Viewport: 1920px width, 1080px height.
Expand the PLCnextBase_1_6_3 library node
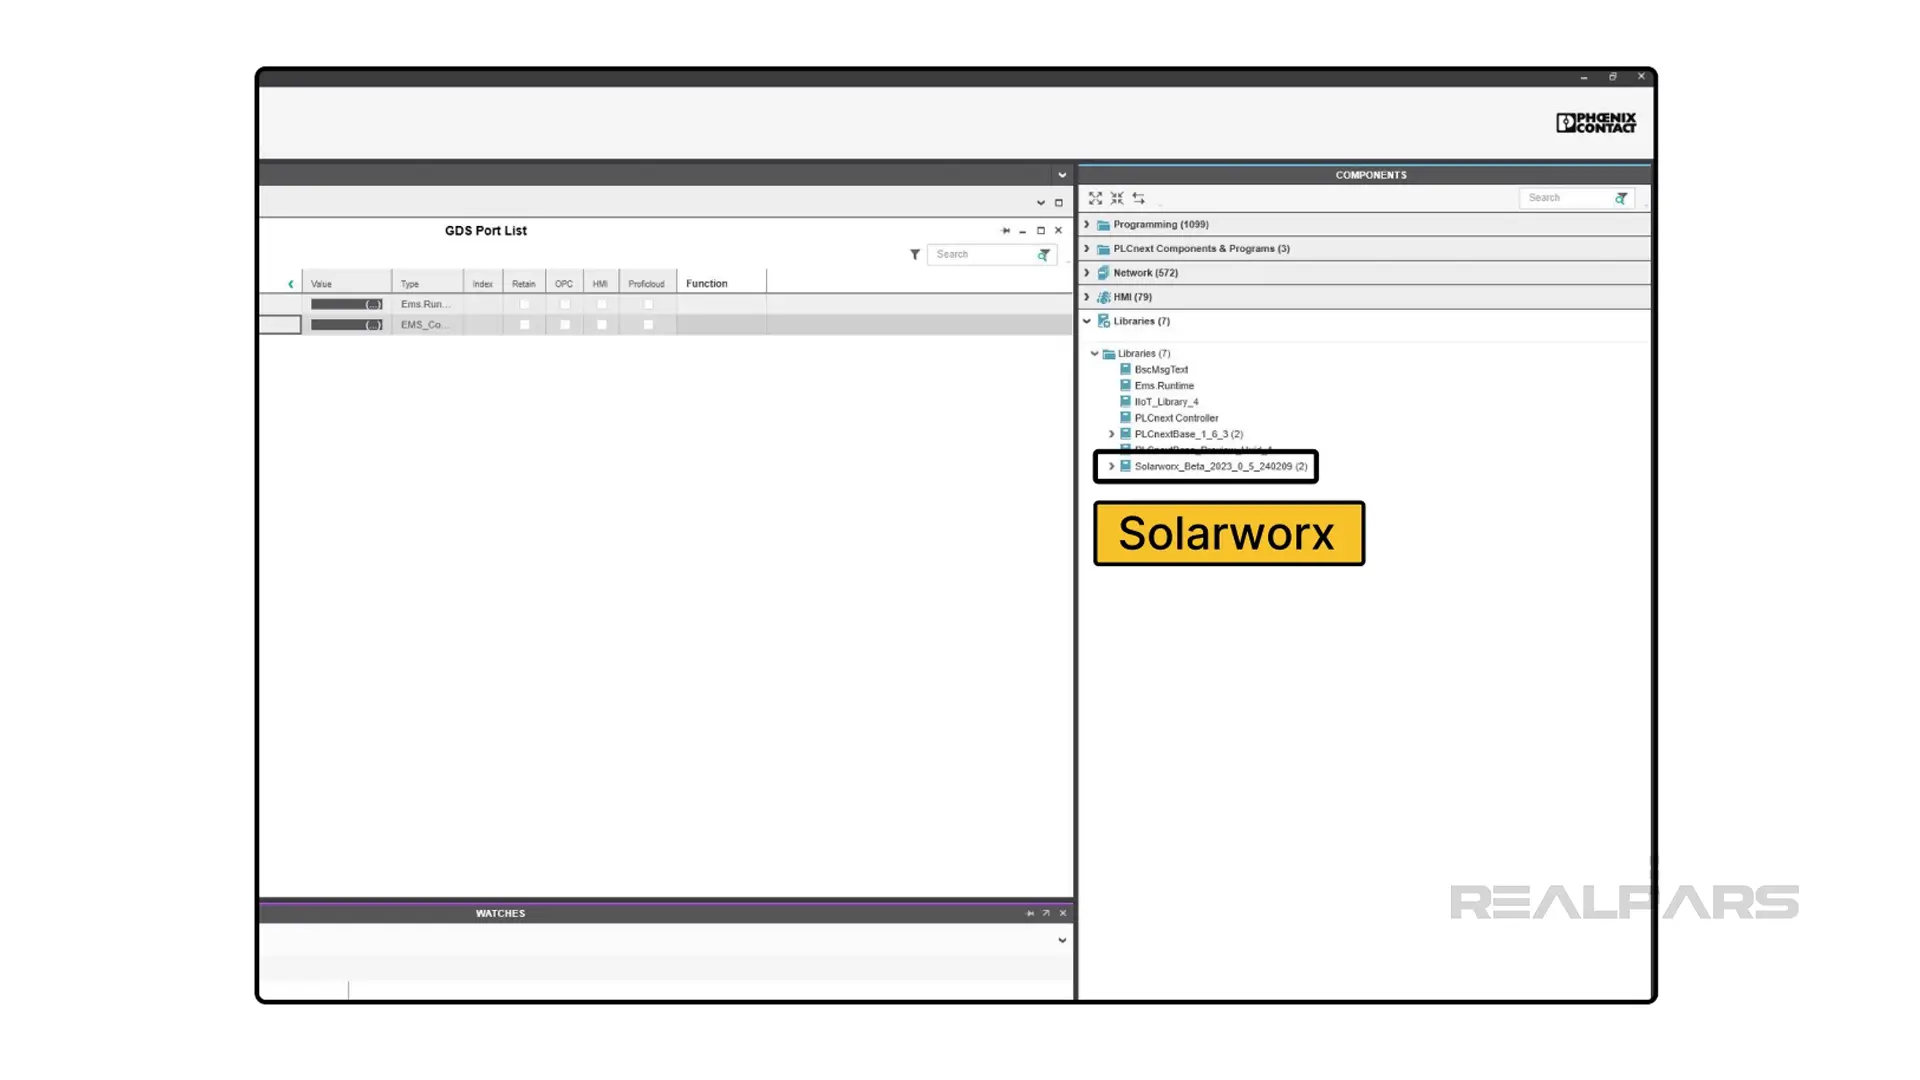(x=1111, y=434)
